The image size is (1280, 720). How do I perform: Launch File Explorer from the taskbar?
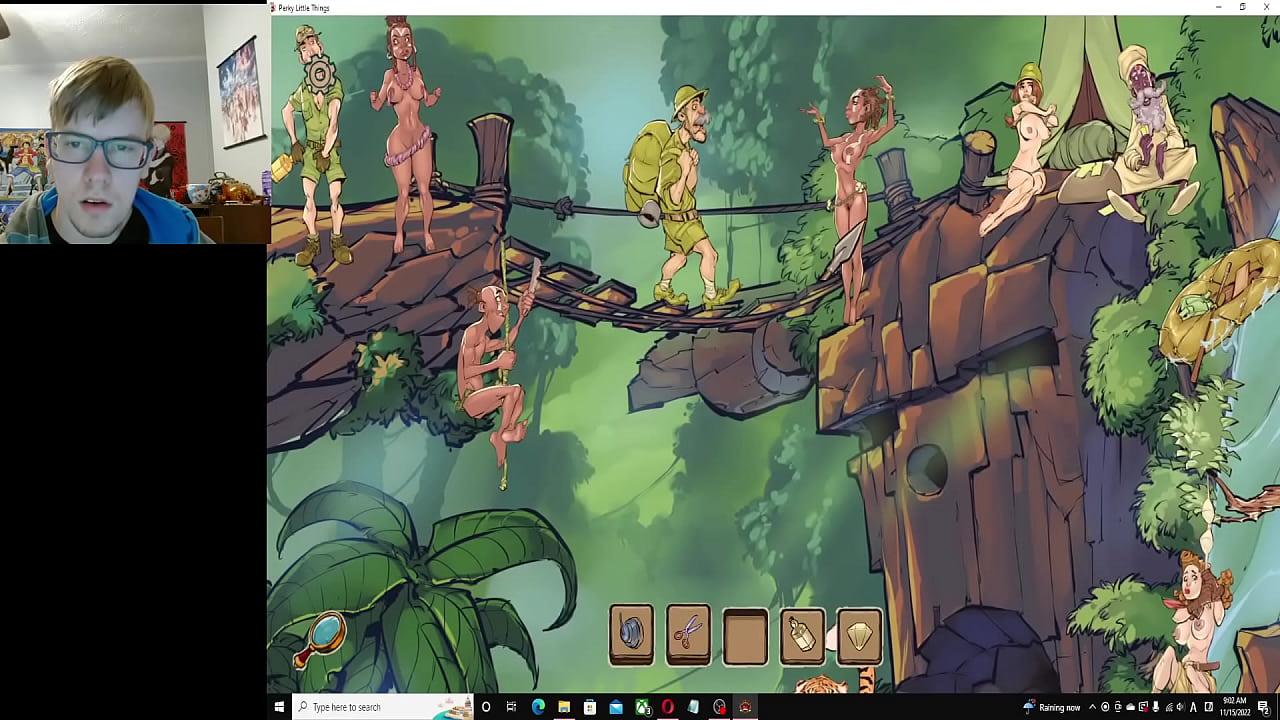coord(564,707)
